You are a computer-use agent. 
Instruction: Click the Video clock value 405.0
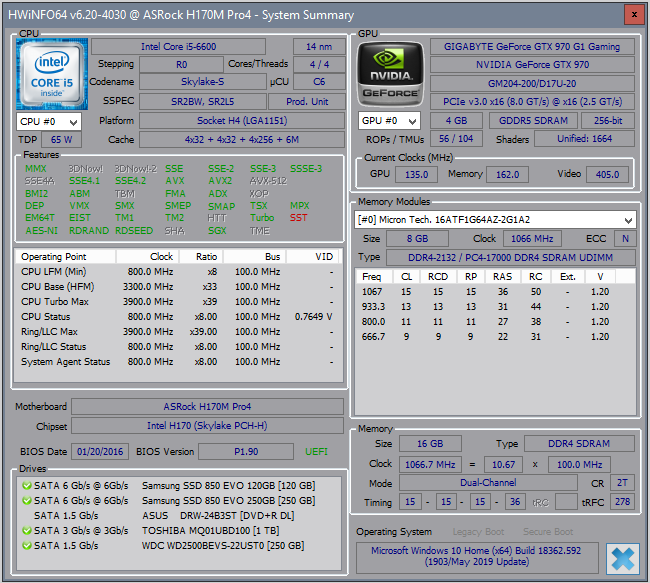[607, 175]
